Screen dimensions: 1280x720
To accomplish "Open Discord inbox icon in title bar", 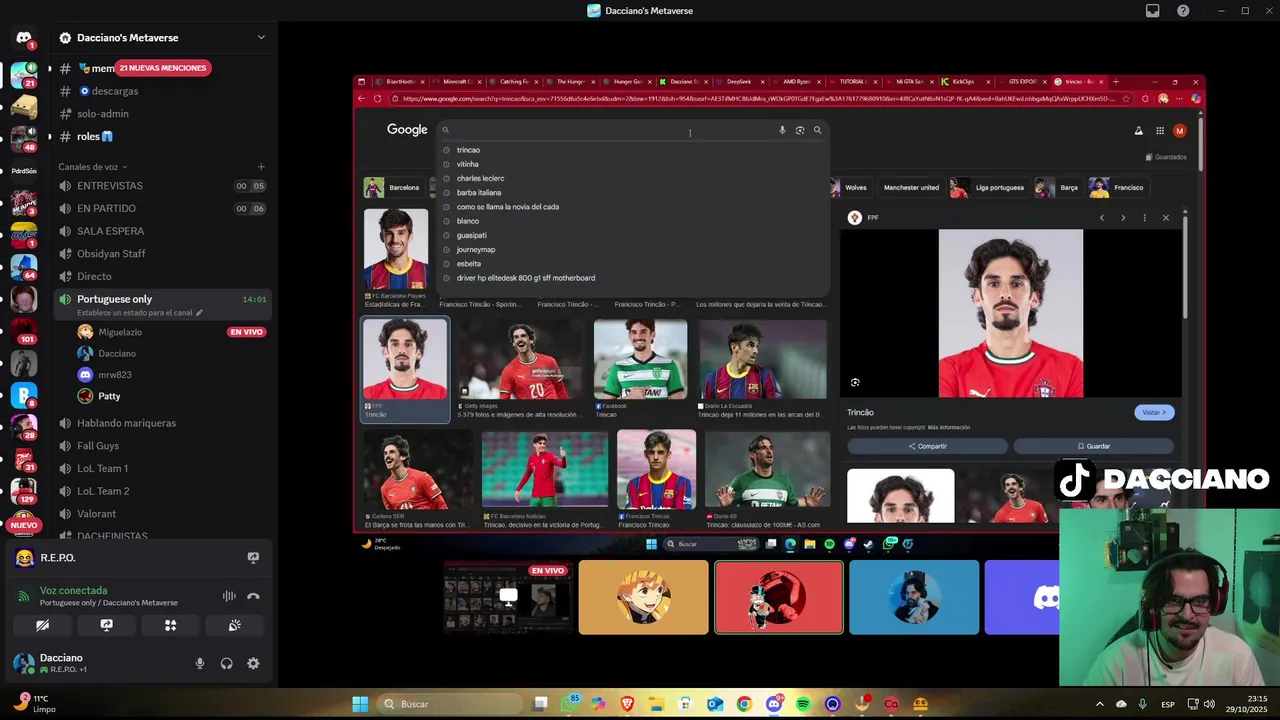I will click(x=1153, y=11).
